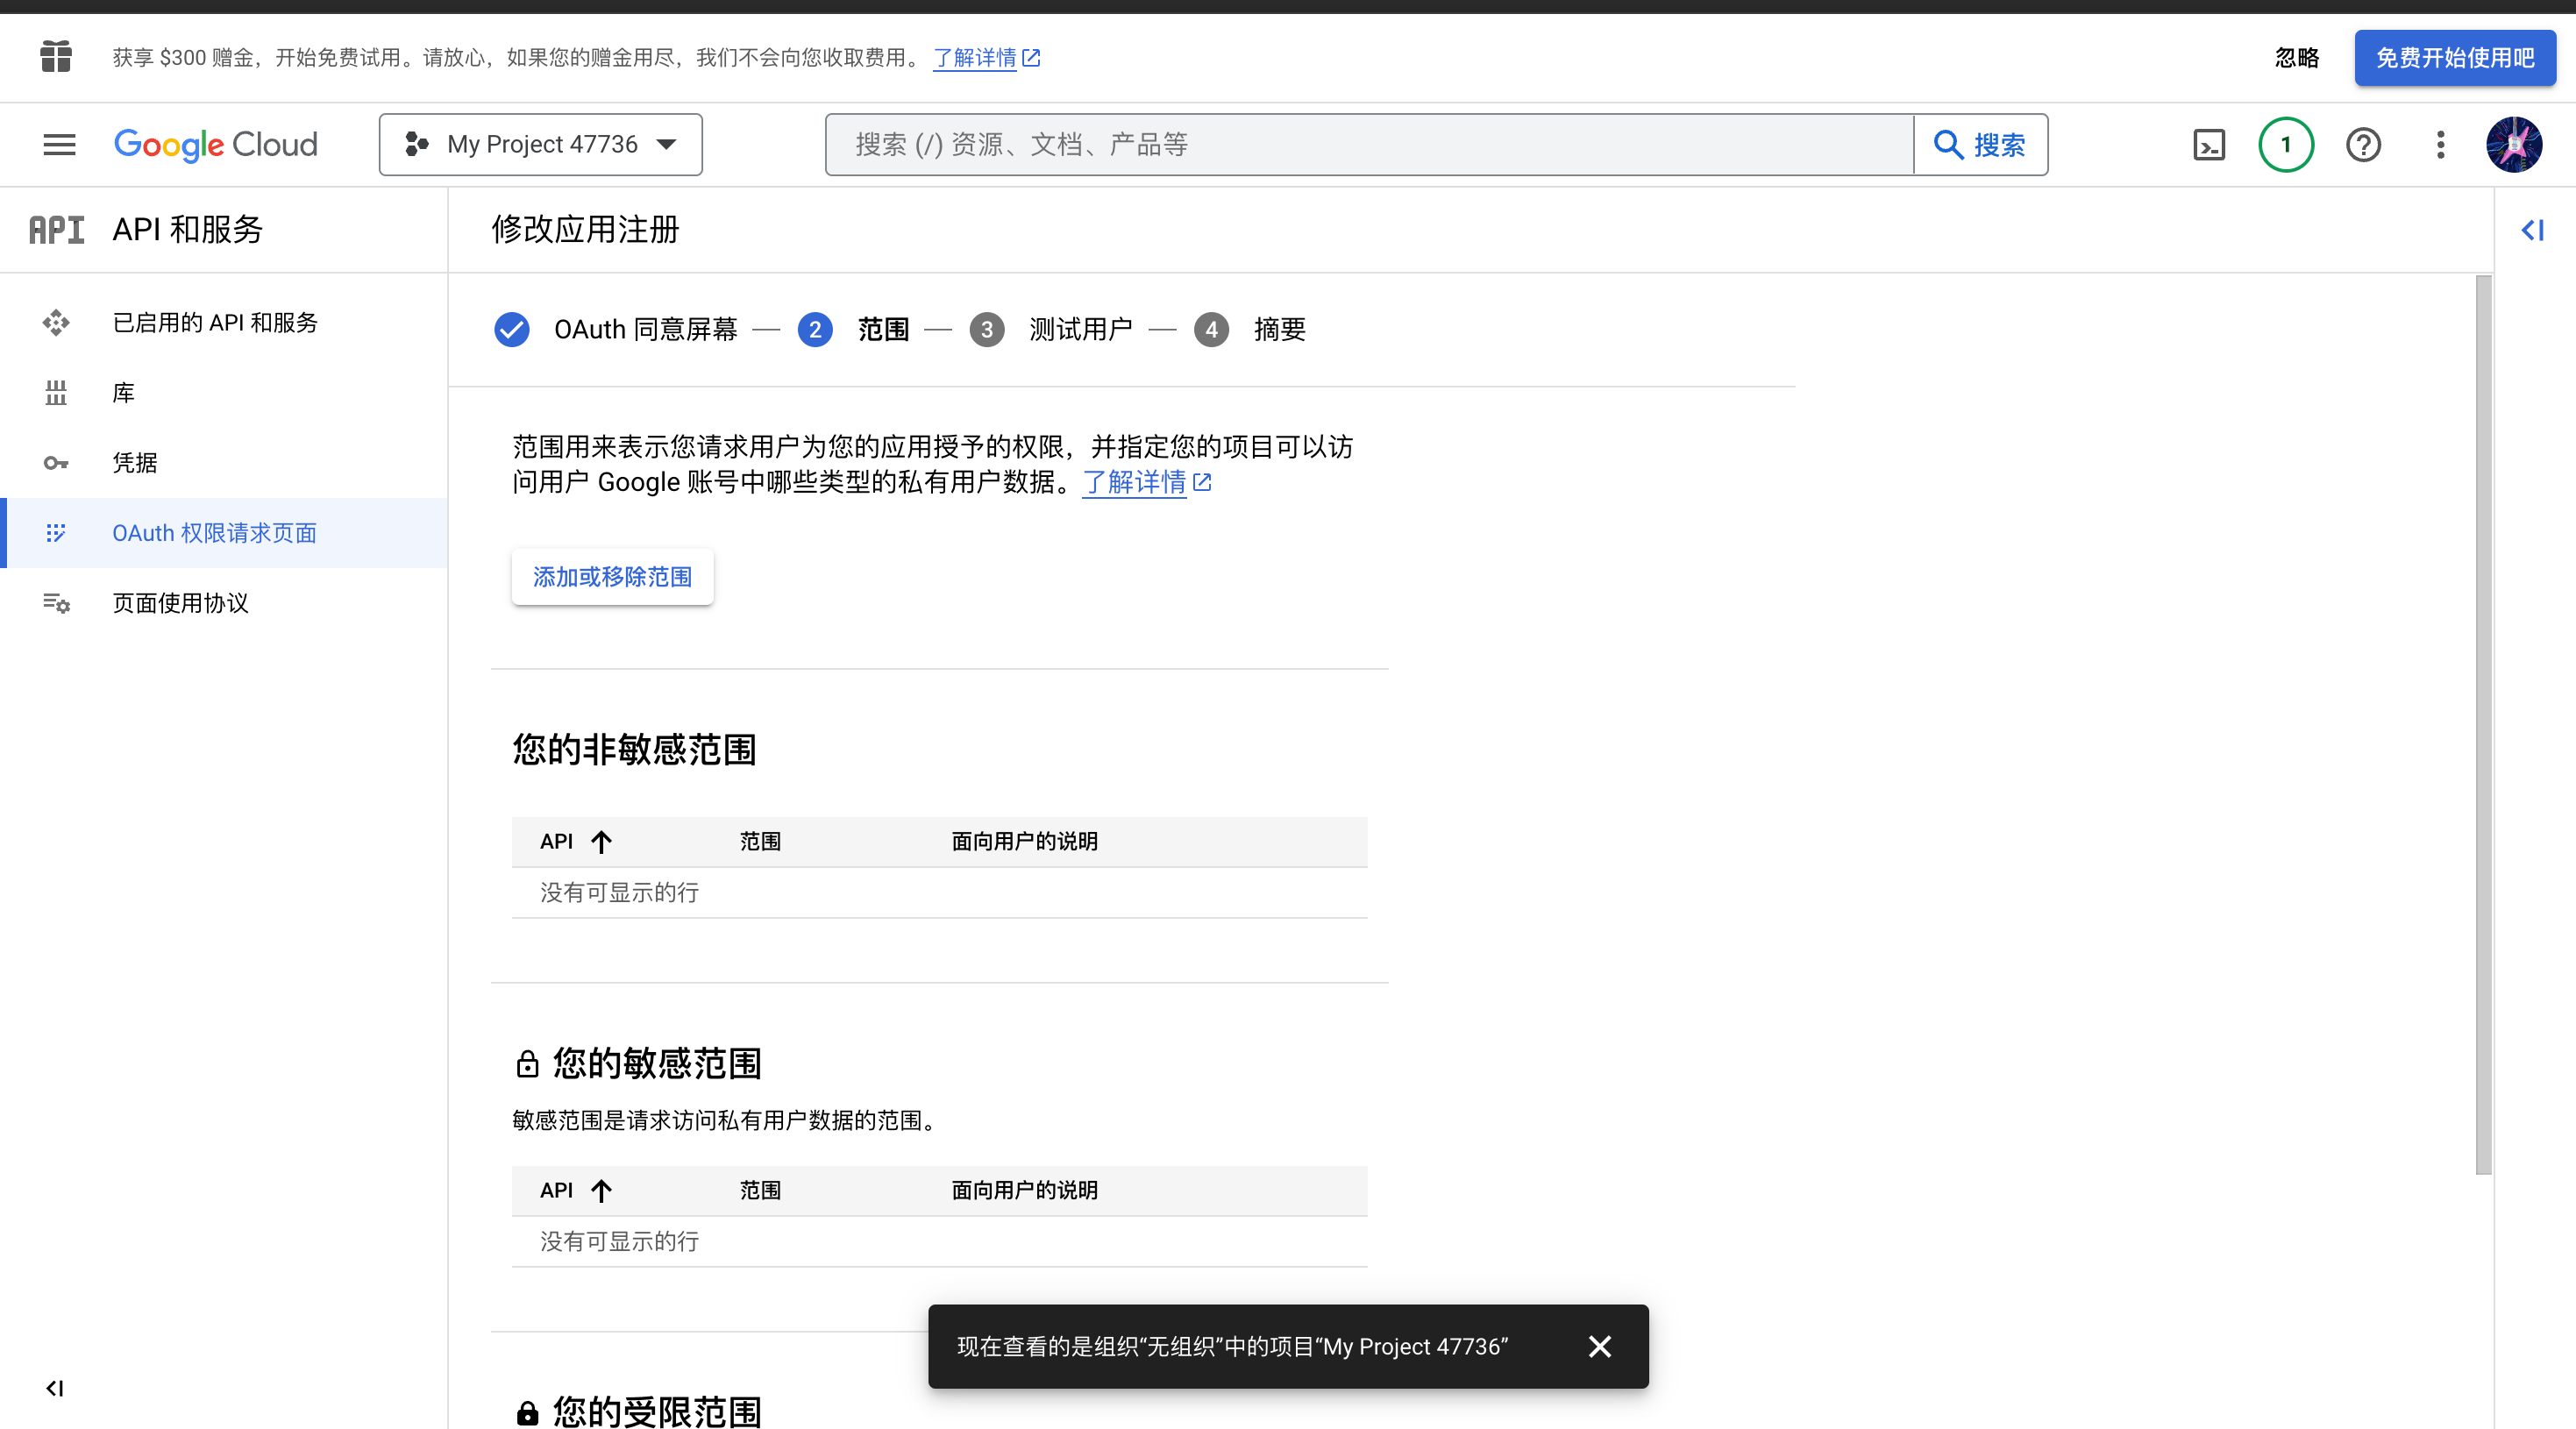
Task: Go to completed OAuth 同意屏幕 step
Action: pos(616,329)
